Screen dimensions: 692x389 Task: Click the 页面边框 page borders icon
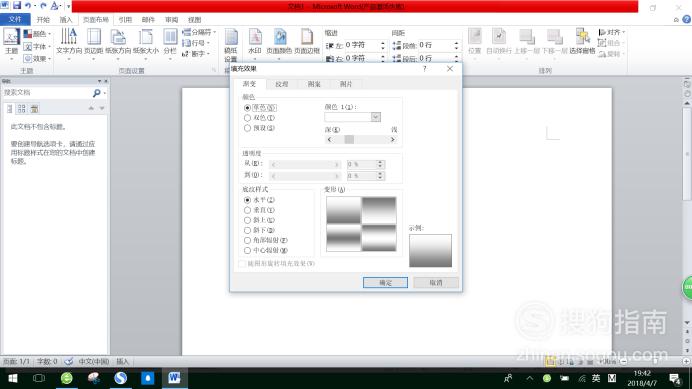[x=307, y=43]
